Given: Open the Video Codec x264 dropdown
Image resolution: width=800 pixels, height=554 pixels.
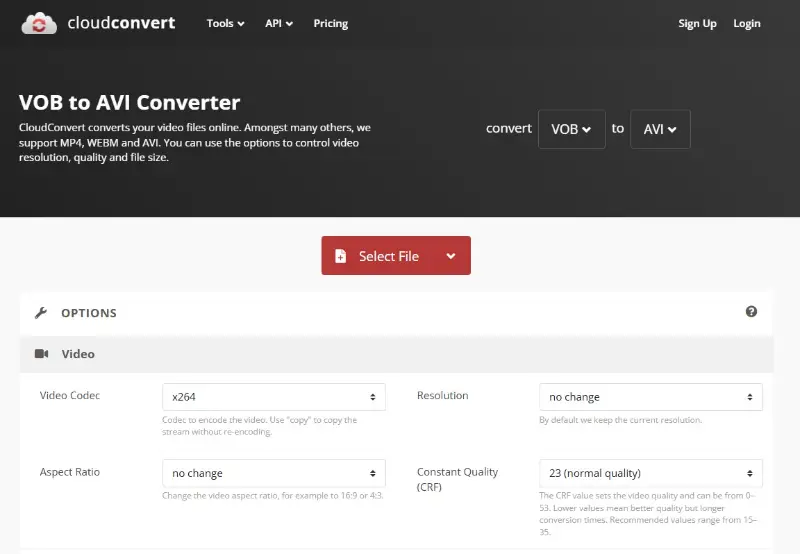Looking at the screenshot, I should click(x=274, y=397).
